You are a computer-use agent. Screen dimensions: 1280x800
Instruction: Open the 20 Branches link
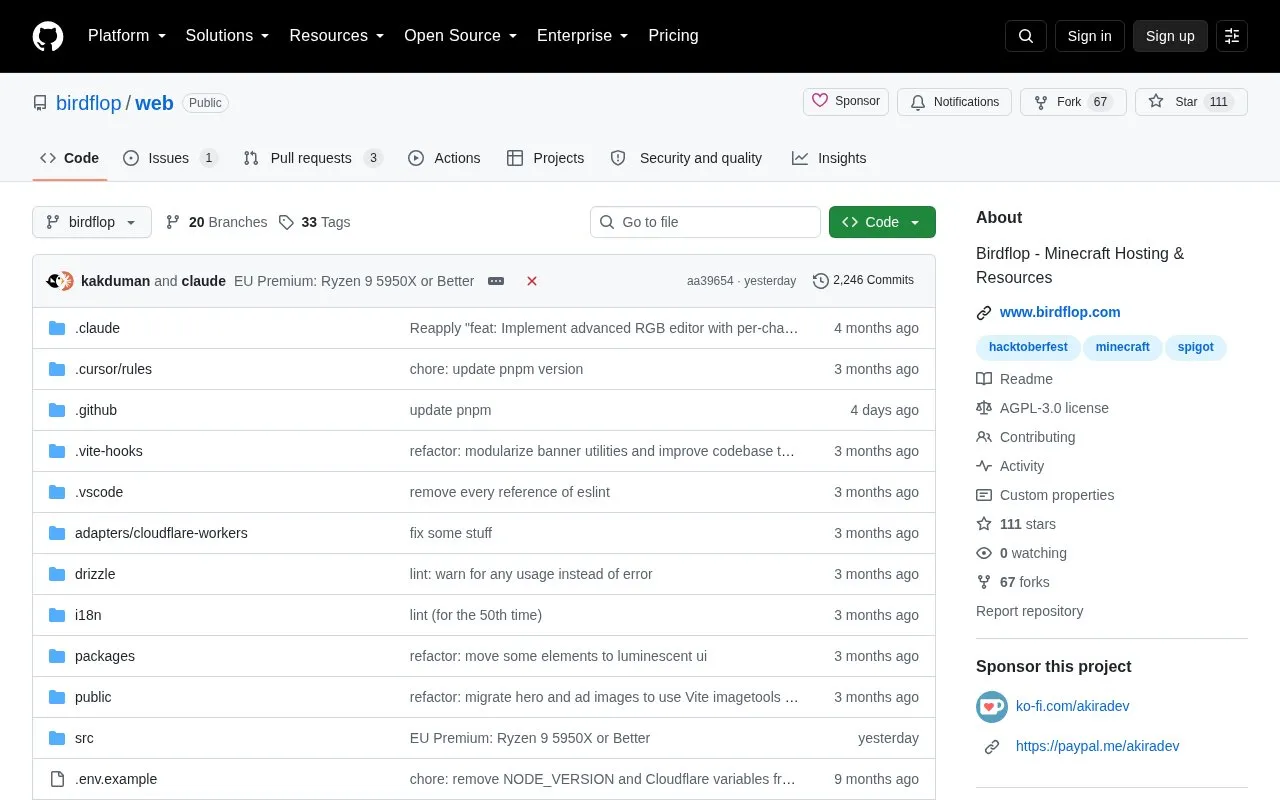[216, 222]
